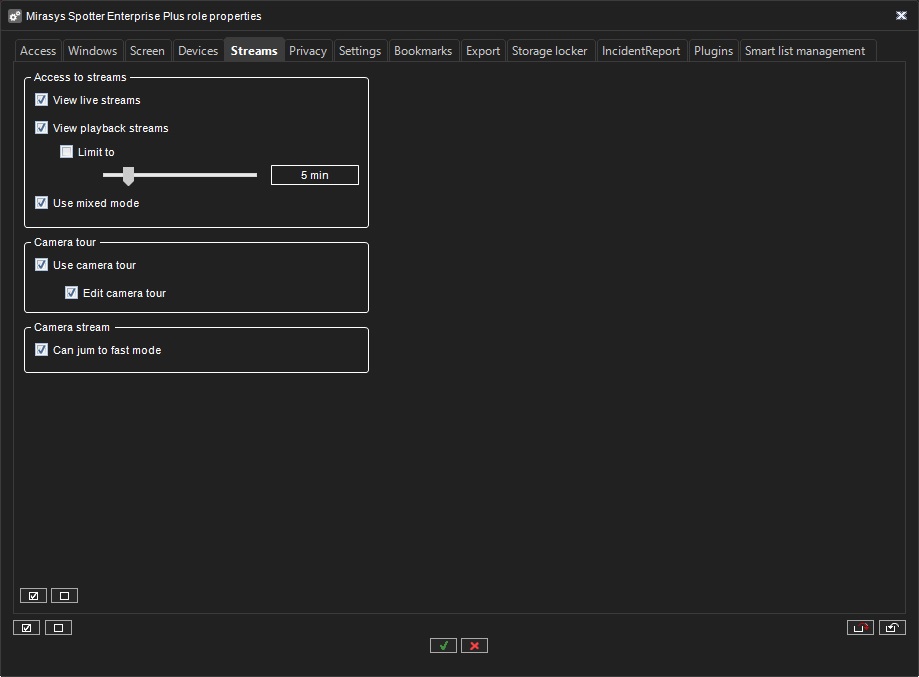Toggle the View live streams checkbox
This screenshot has width=919, height=677.
tap(42, 100)
